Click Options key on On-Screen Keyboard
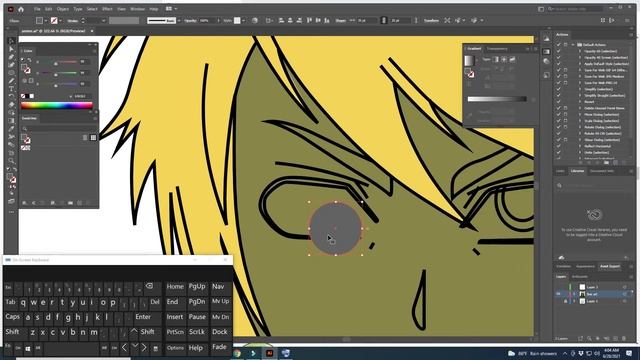 point(175,348)
